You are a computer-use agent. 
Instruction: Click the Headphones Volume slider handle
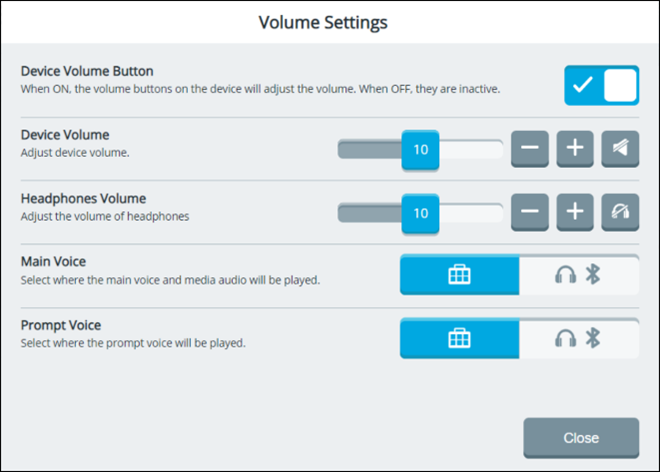click(420, 213)
